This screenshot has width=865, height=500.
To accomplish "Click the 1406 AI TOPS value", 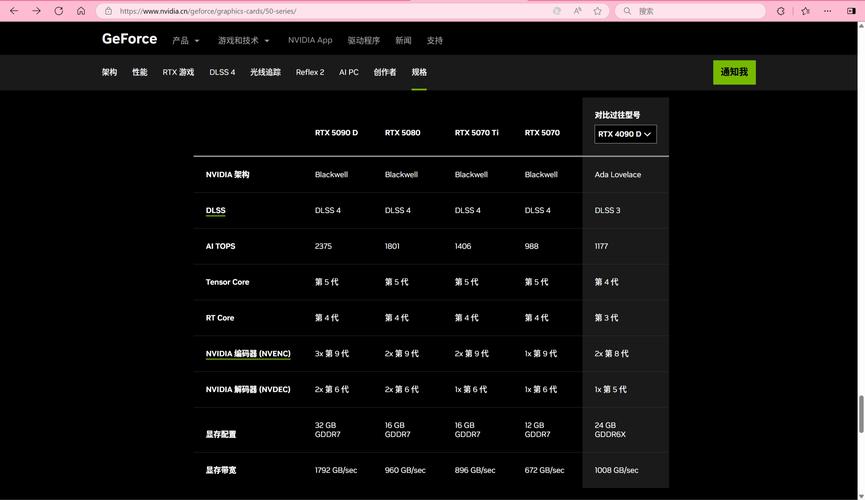I will coord(463,246).
